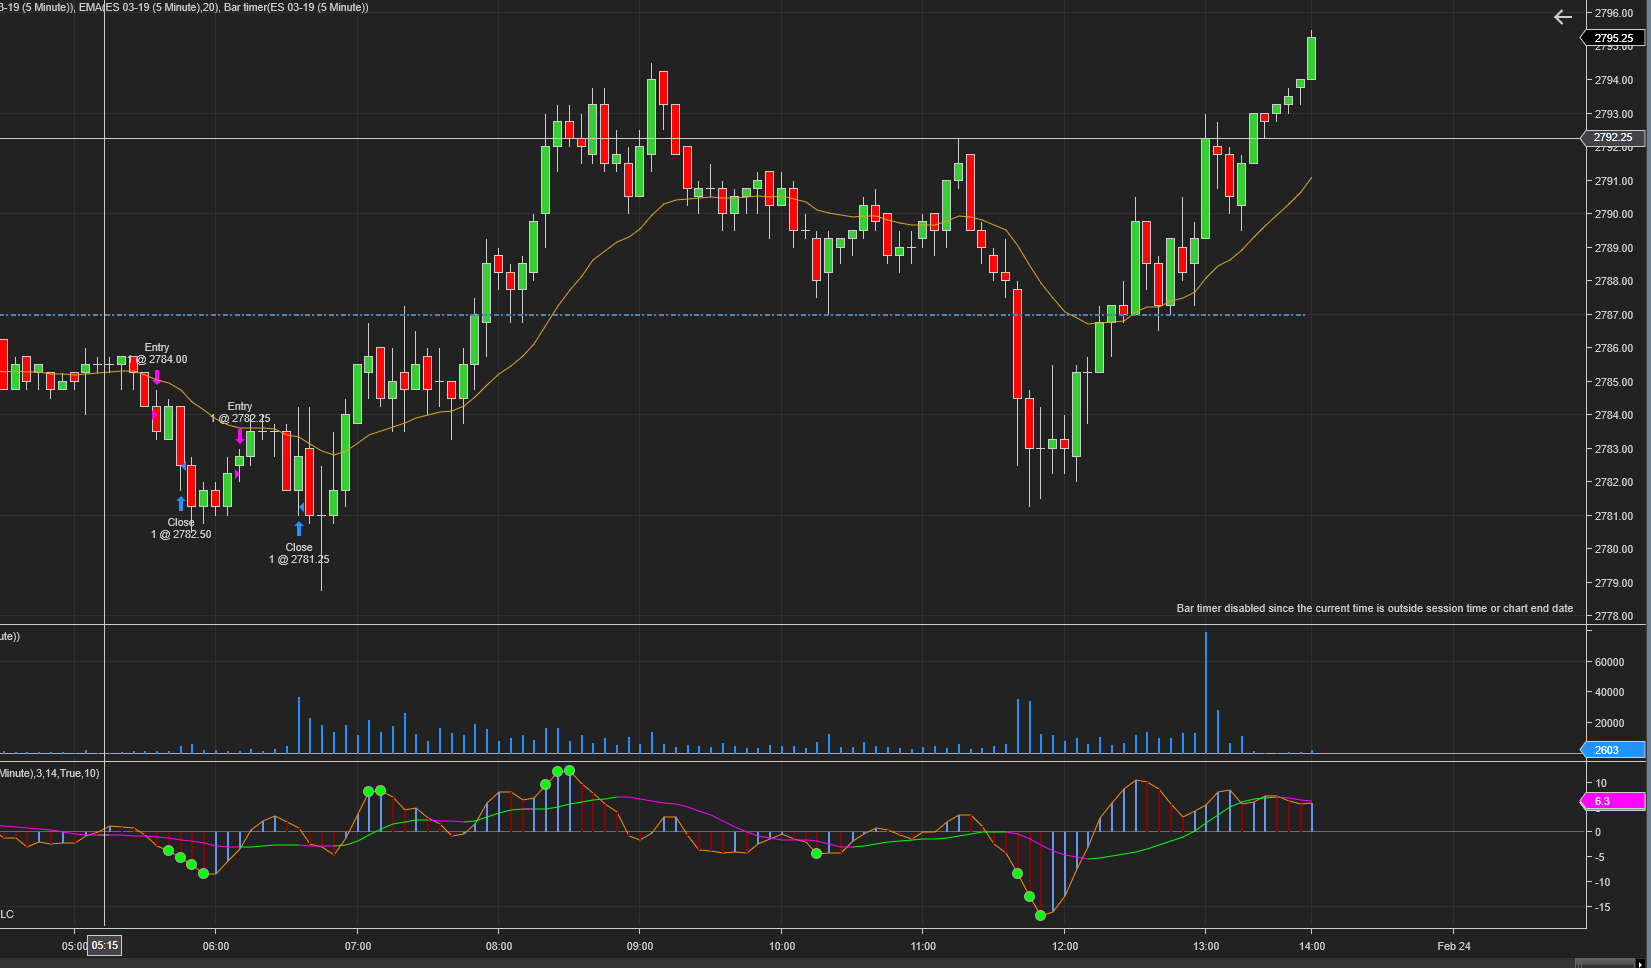Click the "Bar timer disabled" message text
This screenshot has width=1651, height=968.
coord(1375,608)
